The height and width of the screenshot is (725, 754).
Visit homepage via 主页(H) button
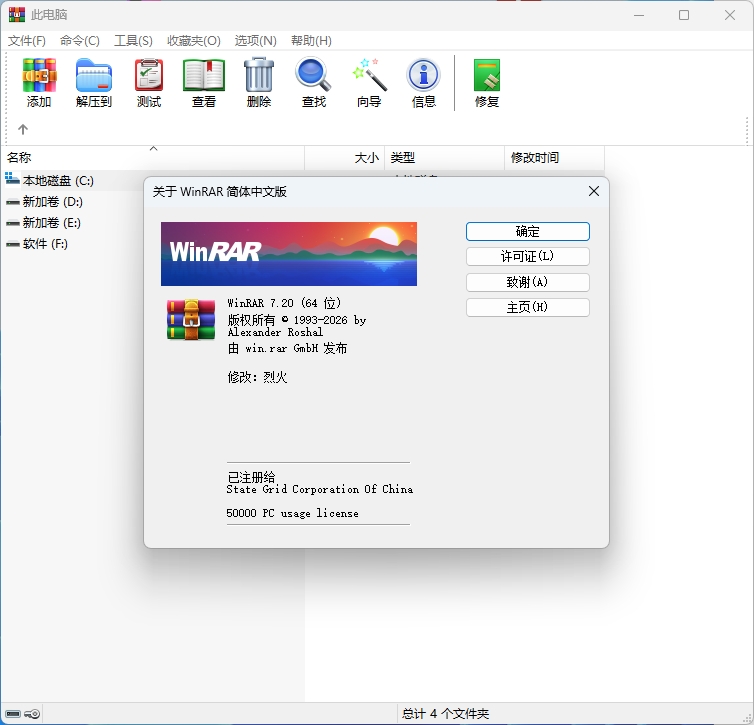(528, 307)
